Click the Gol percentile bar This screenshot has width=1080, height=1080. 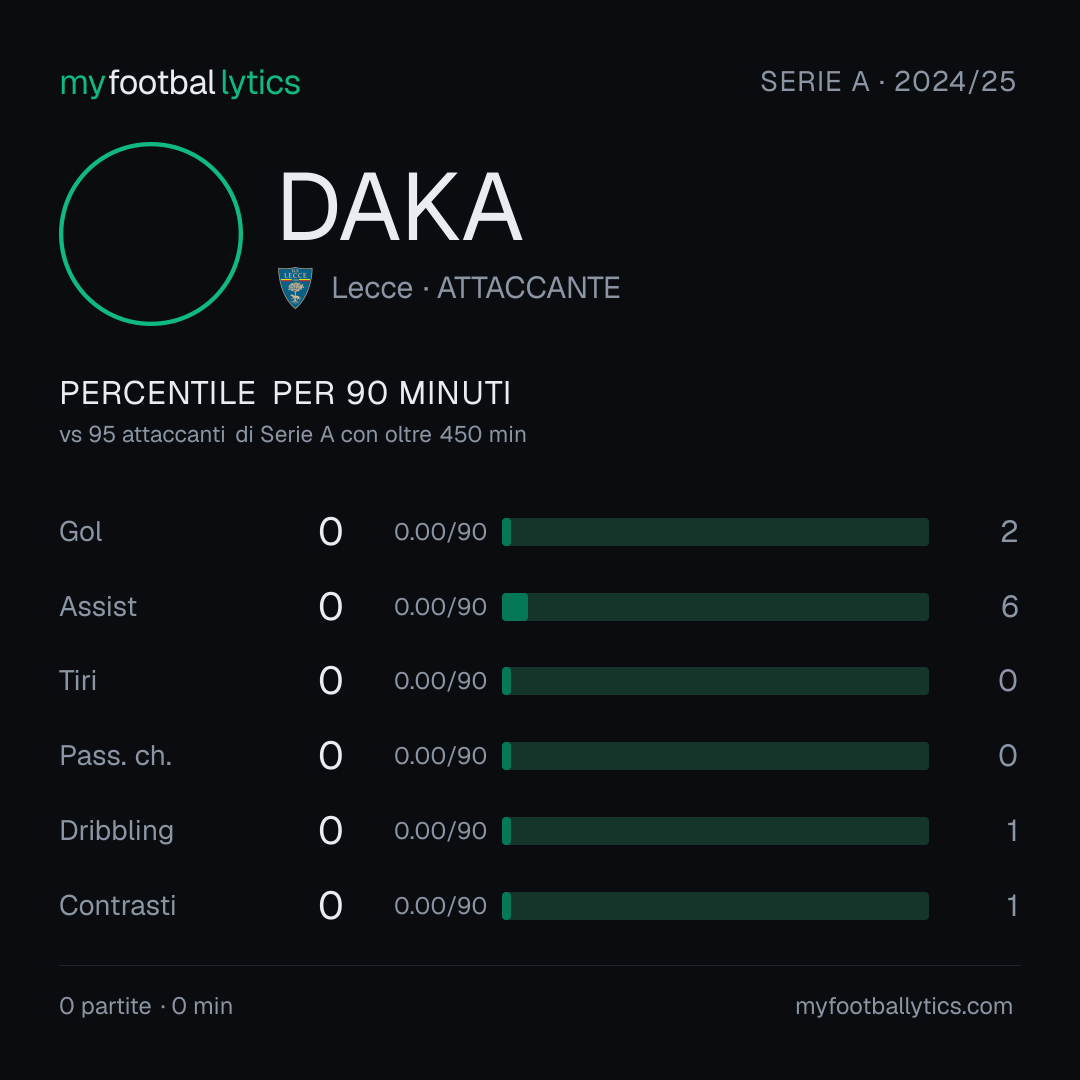pos(715,532)
